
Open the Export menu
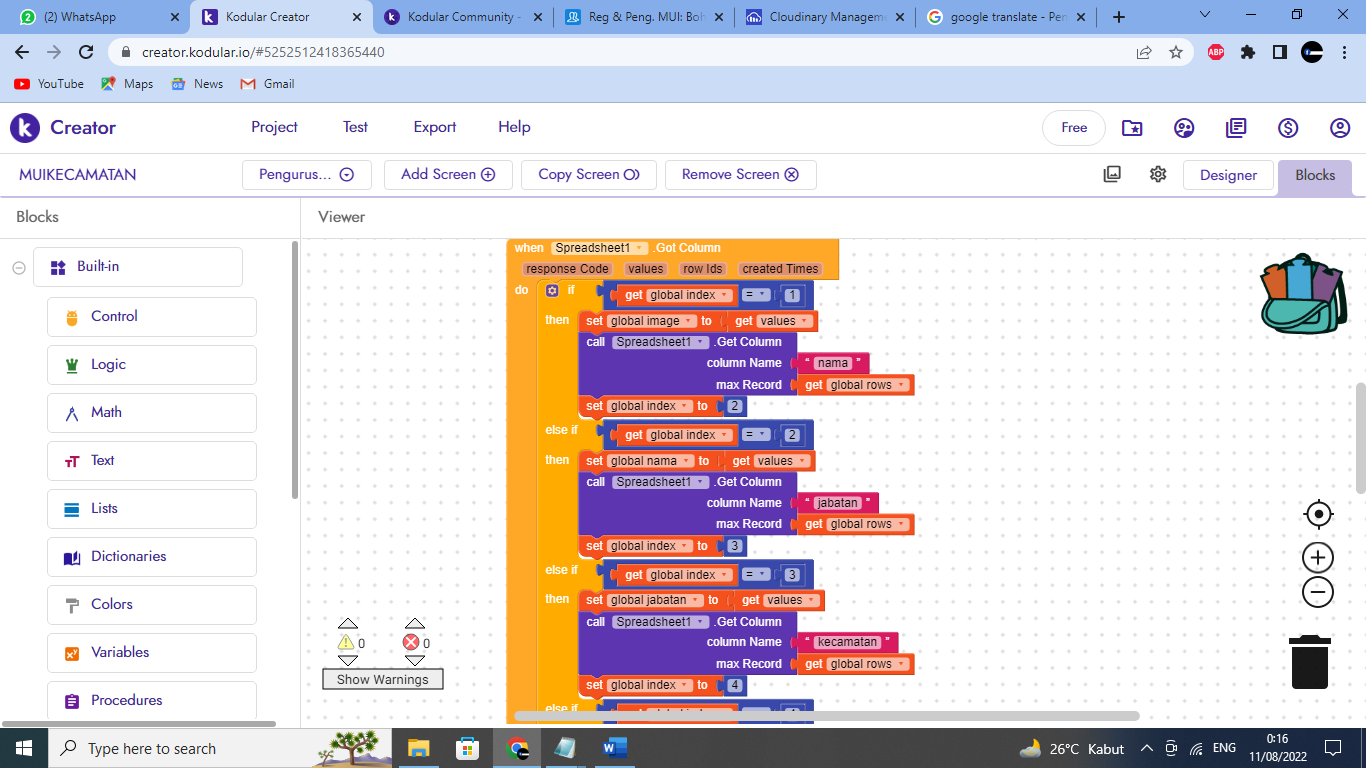coord(435,127)
